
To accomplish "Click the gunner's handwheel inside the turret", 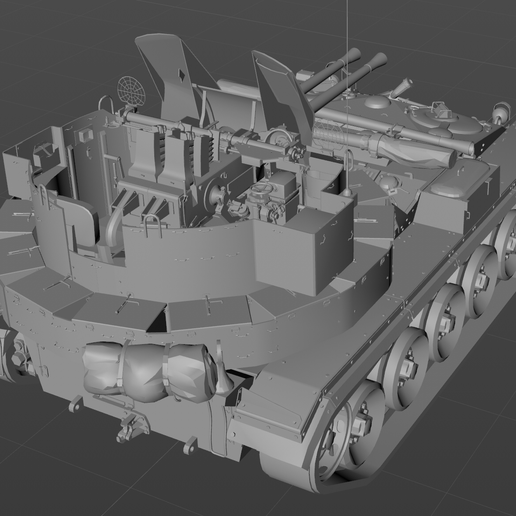I will (260, 189).
